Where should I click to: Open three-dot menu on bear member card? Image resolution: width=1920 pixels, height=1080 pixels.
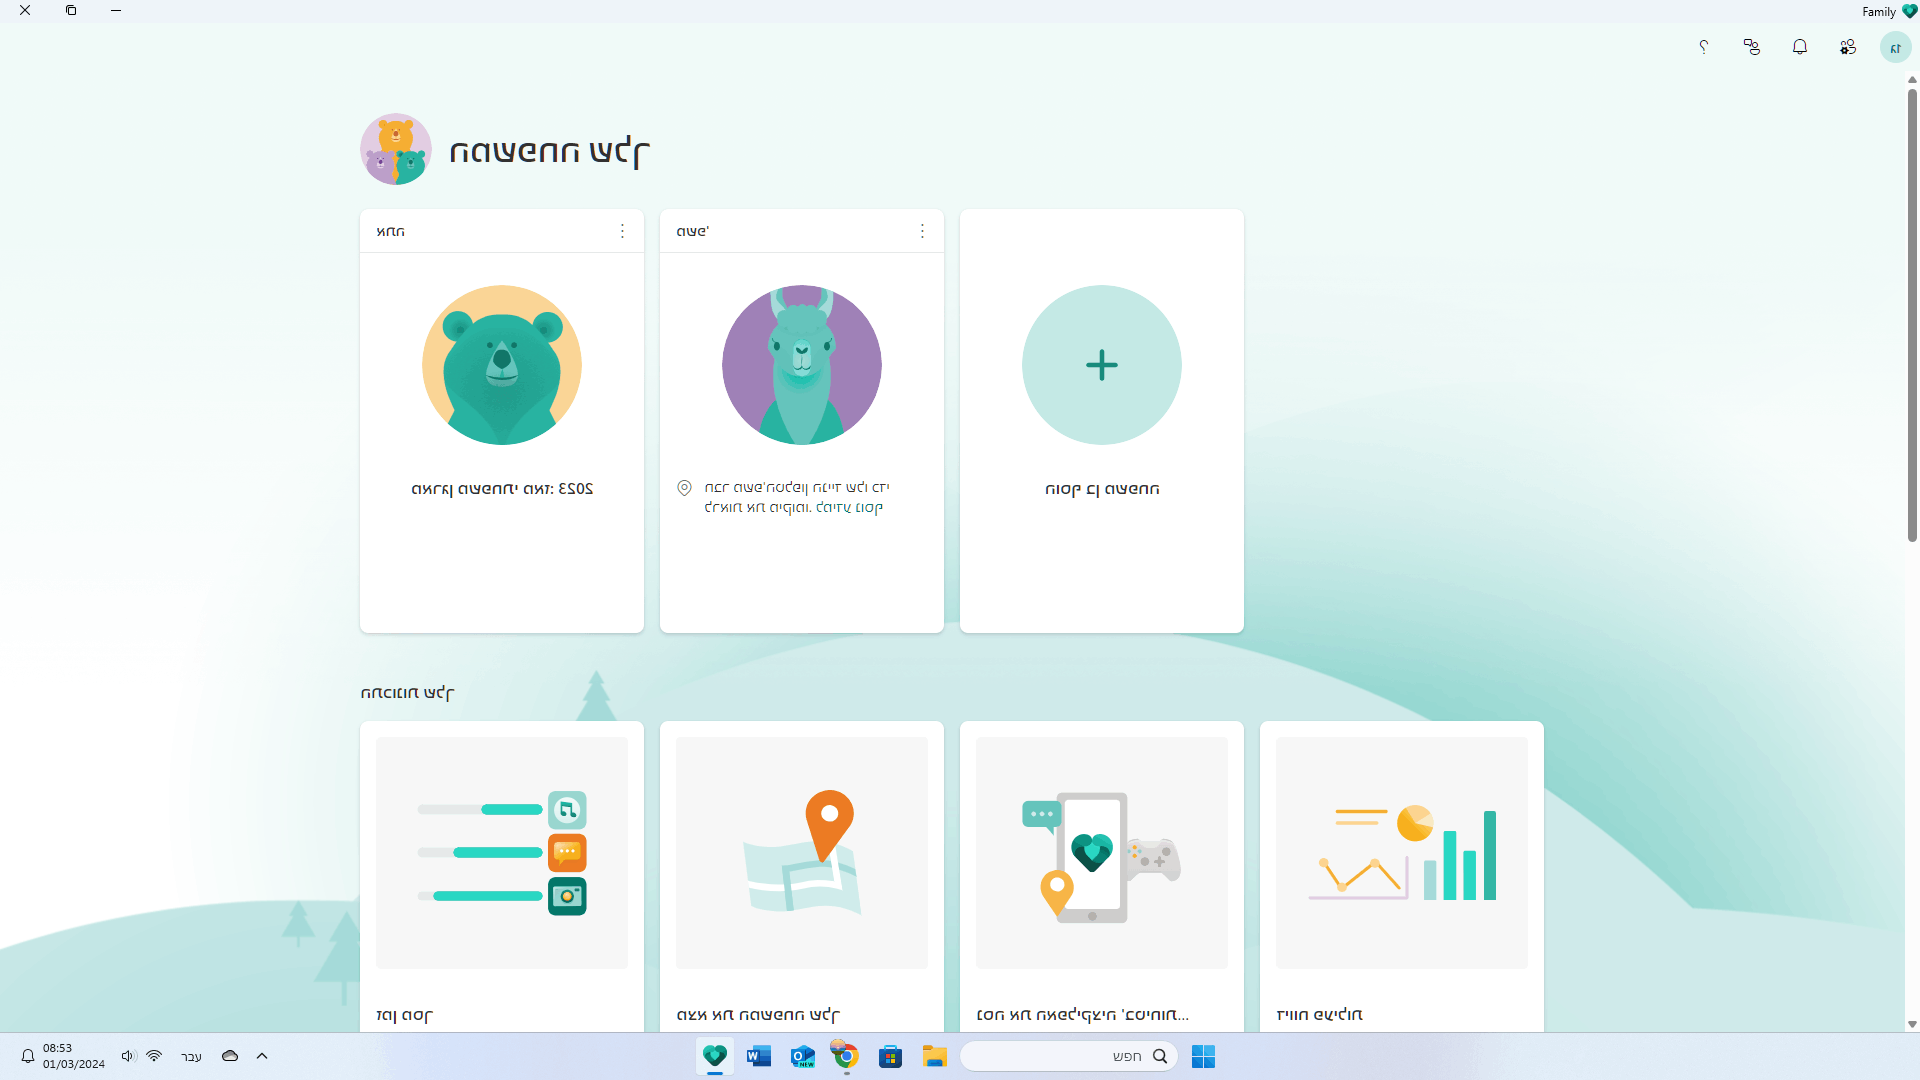(622, 231)
